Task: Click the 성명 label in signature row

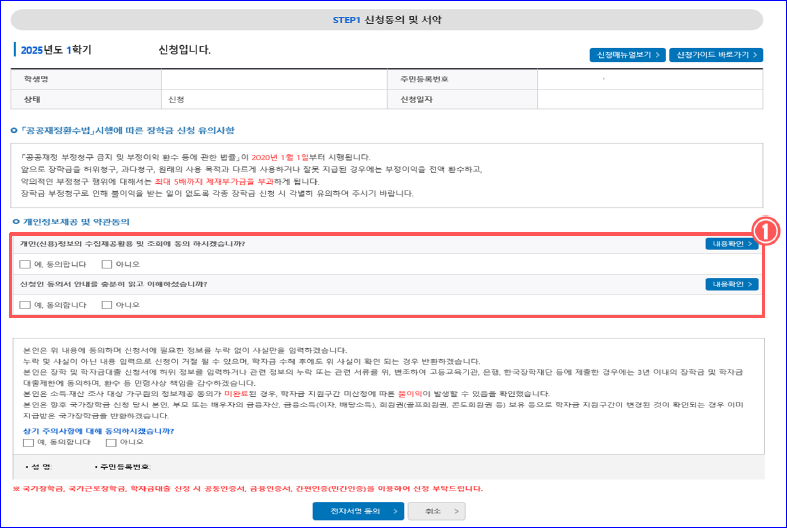Action: (x=39, y=467)
